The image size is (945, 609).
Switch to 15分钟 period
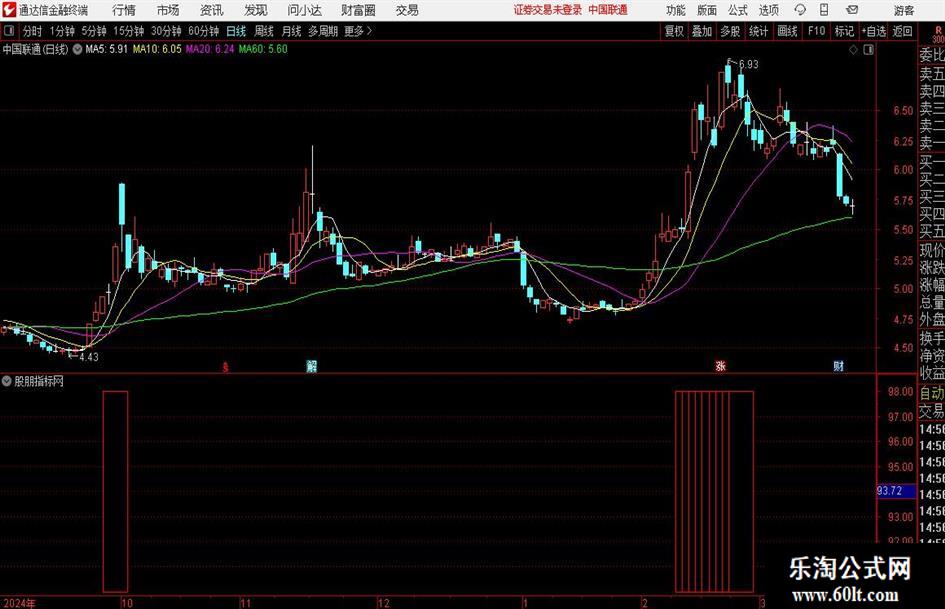tap(129, 31)
